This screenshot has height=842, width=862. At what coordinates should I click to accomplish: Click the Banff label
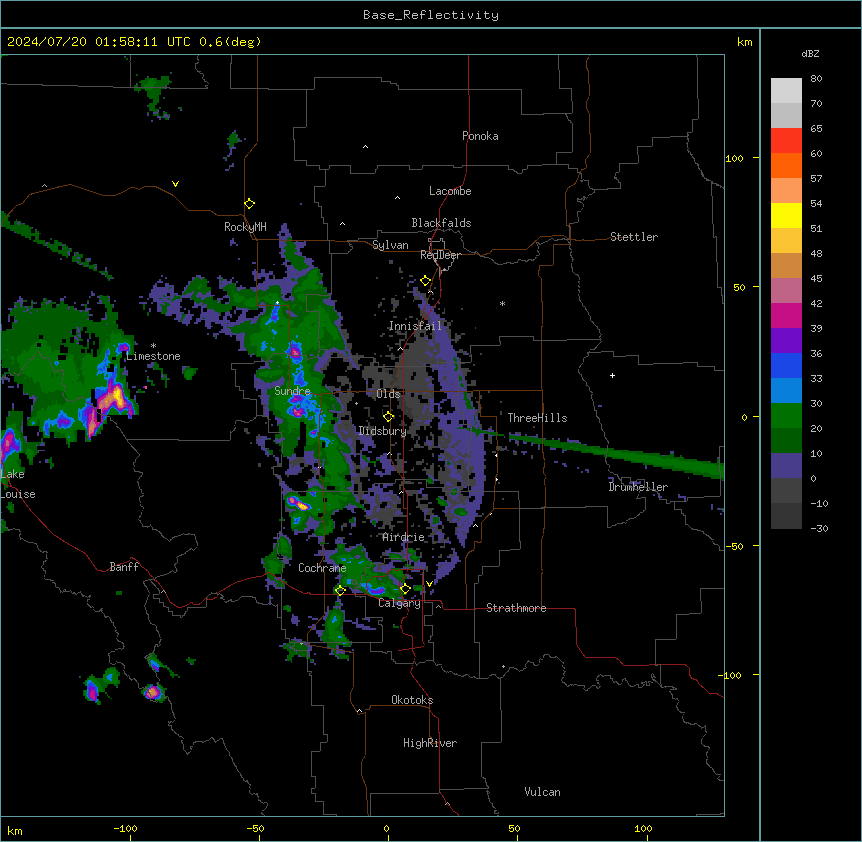[124, 567]
